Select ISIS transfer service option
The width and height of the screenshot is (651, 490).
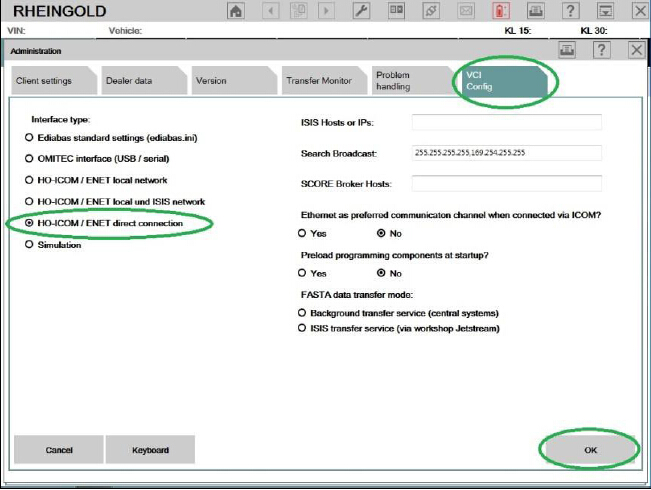pos(302,328)
